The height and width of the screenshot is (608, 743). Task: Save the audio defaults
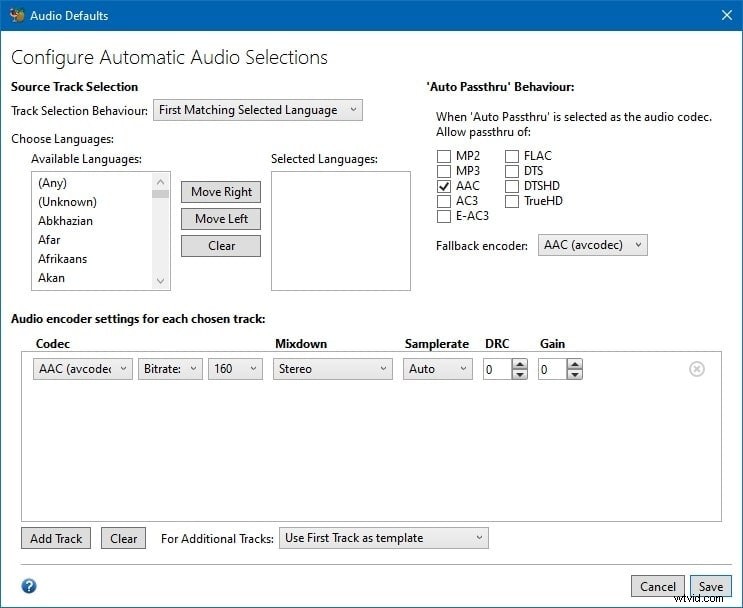point(710,587)
